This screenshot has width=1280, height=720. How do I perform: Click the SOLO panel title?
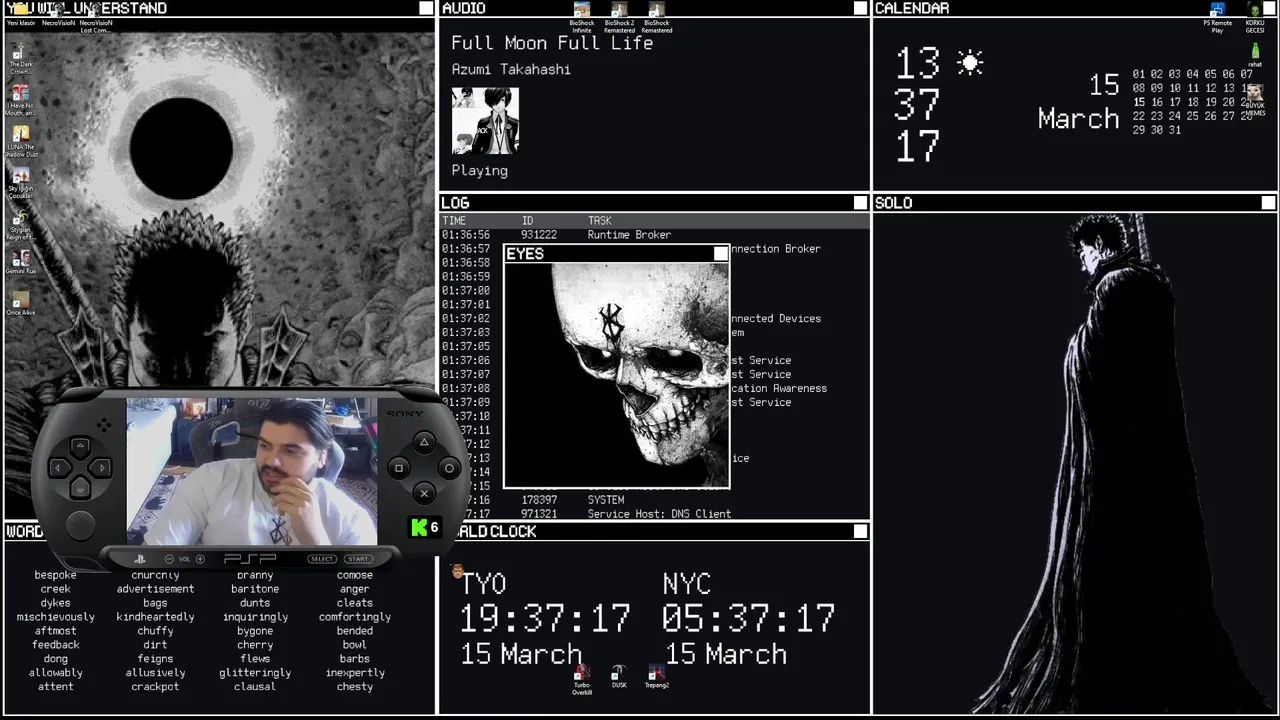coord(894,203)
